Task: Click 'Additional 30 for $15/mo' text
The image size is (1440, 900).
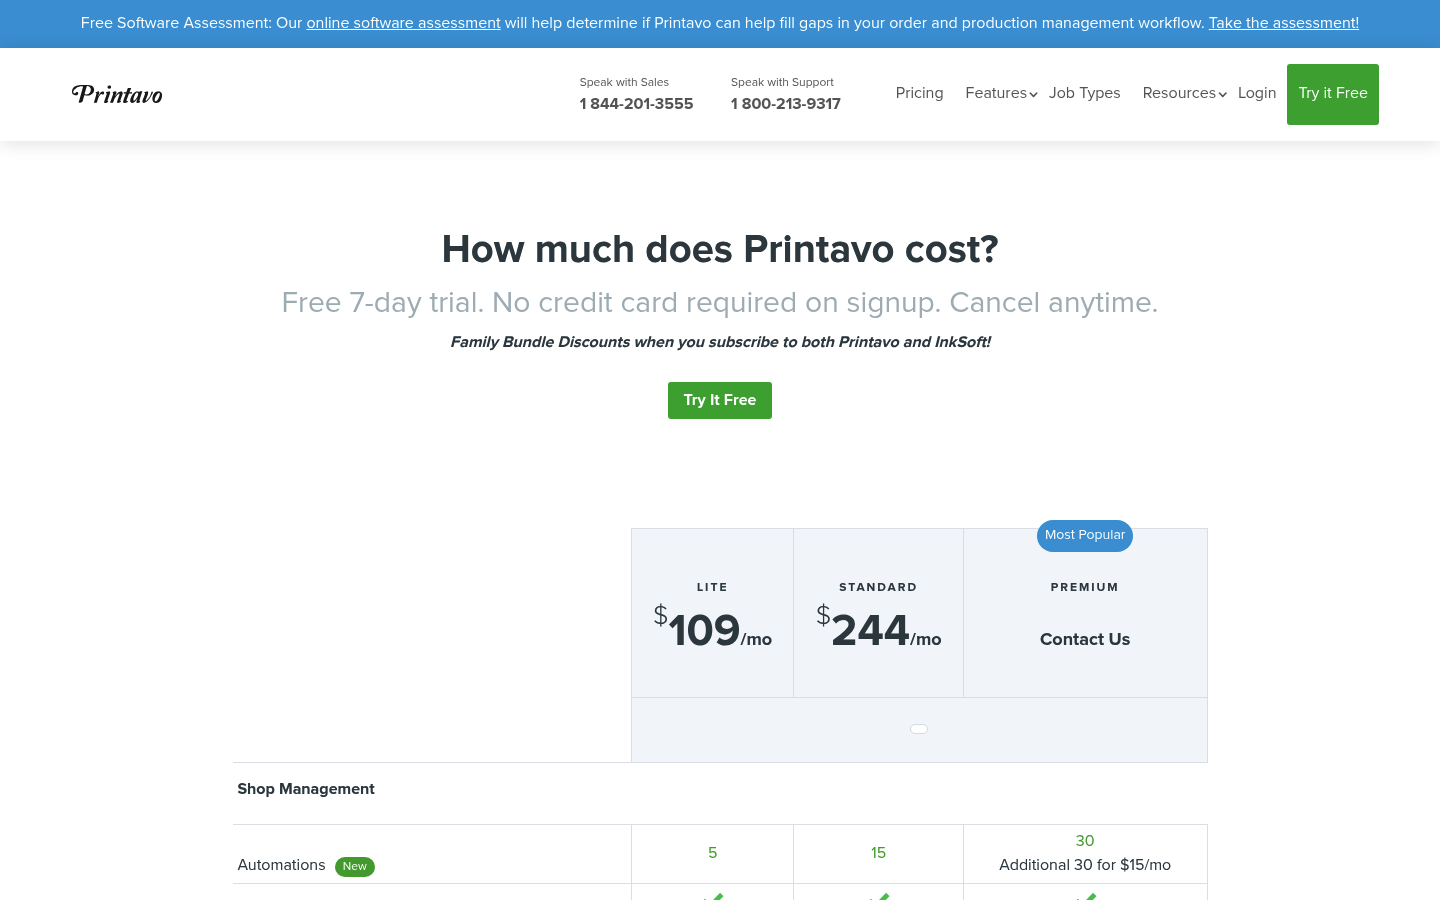Action: coord(1085,865)
